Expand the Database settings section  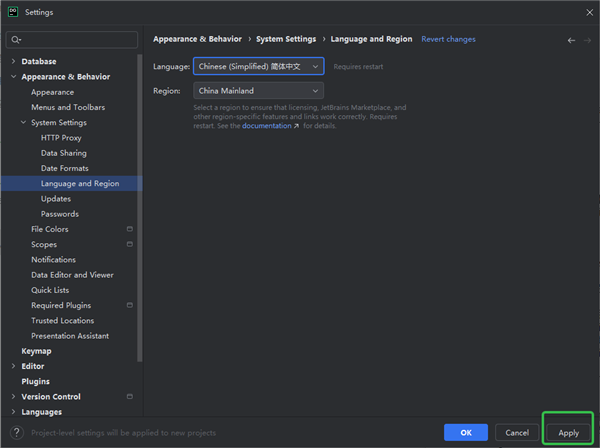(13, 61)
